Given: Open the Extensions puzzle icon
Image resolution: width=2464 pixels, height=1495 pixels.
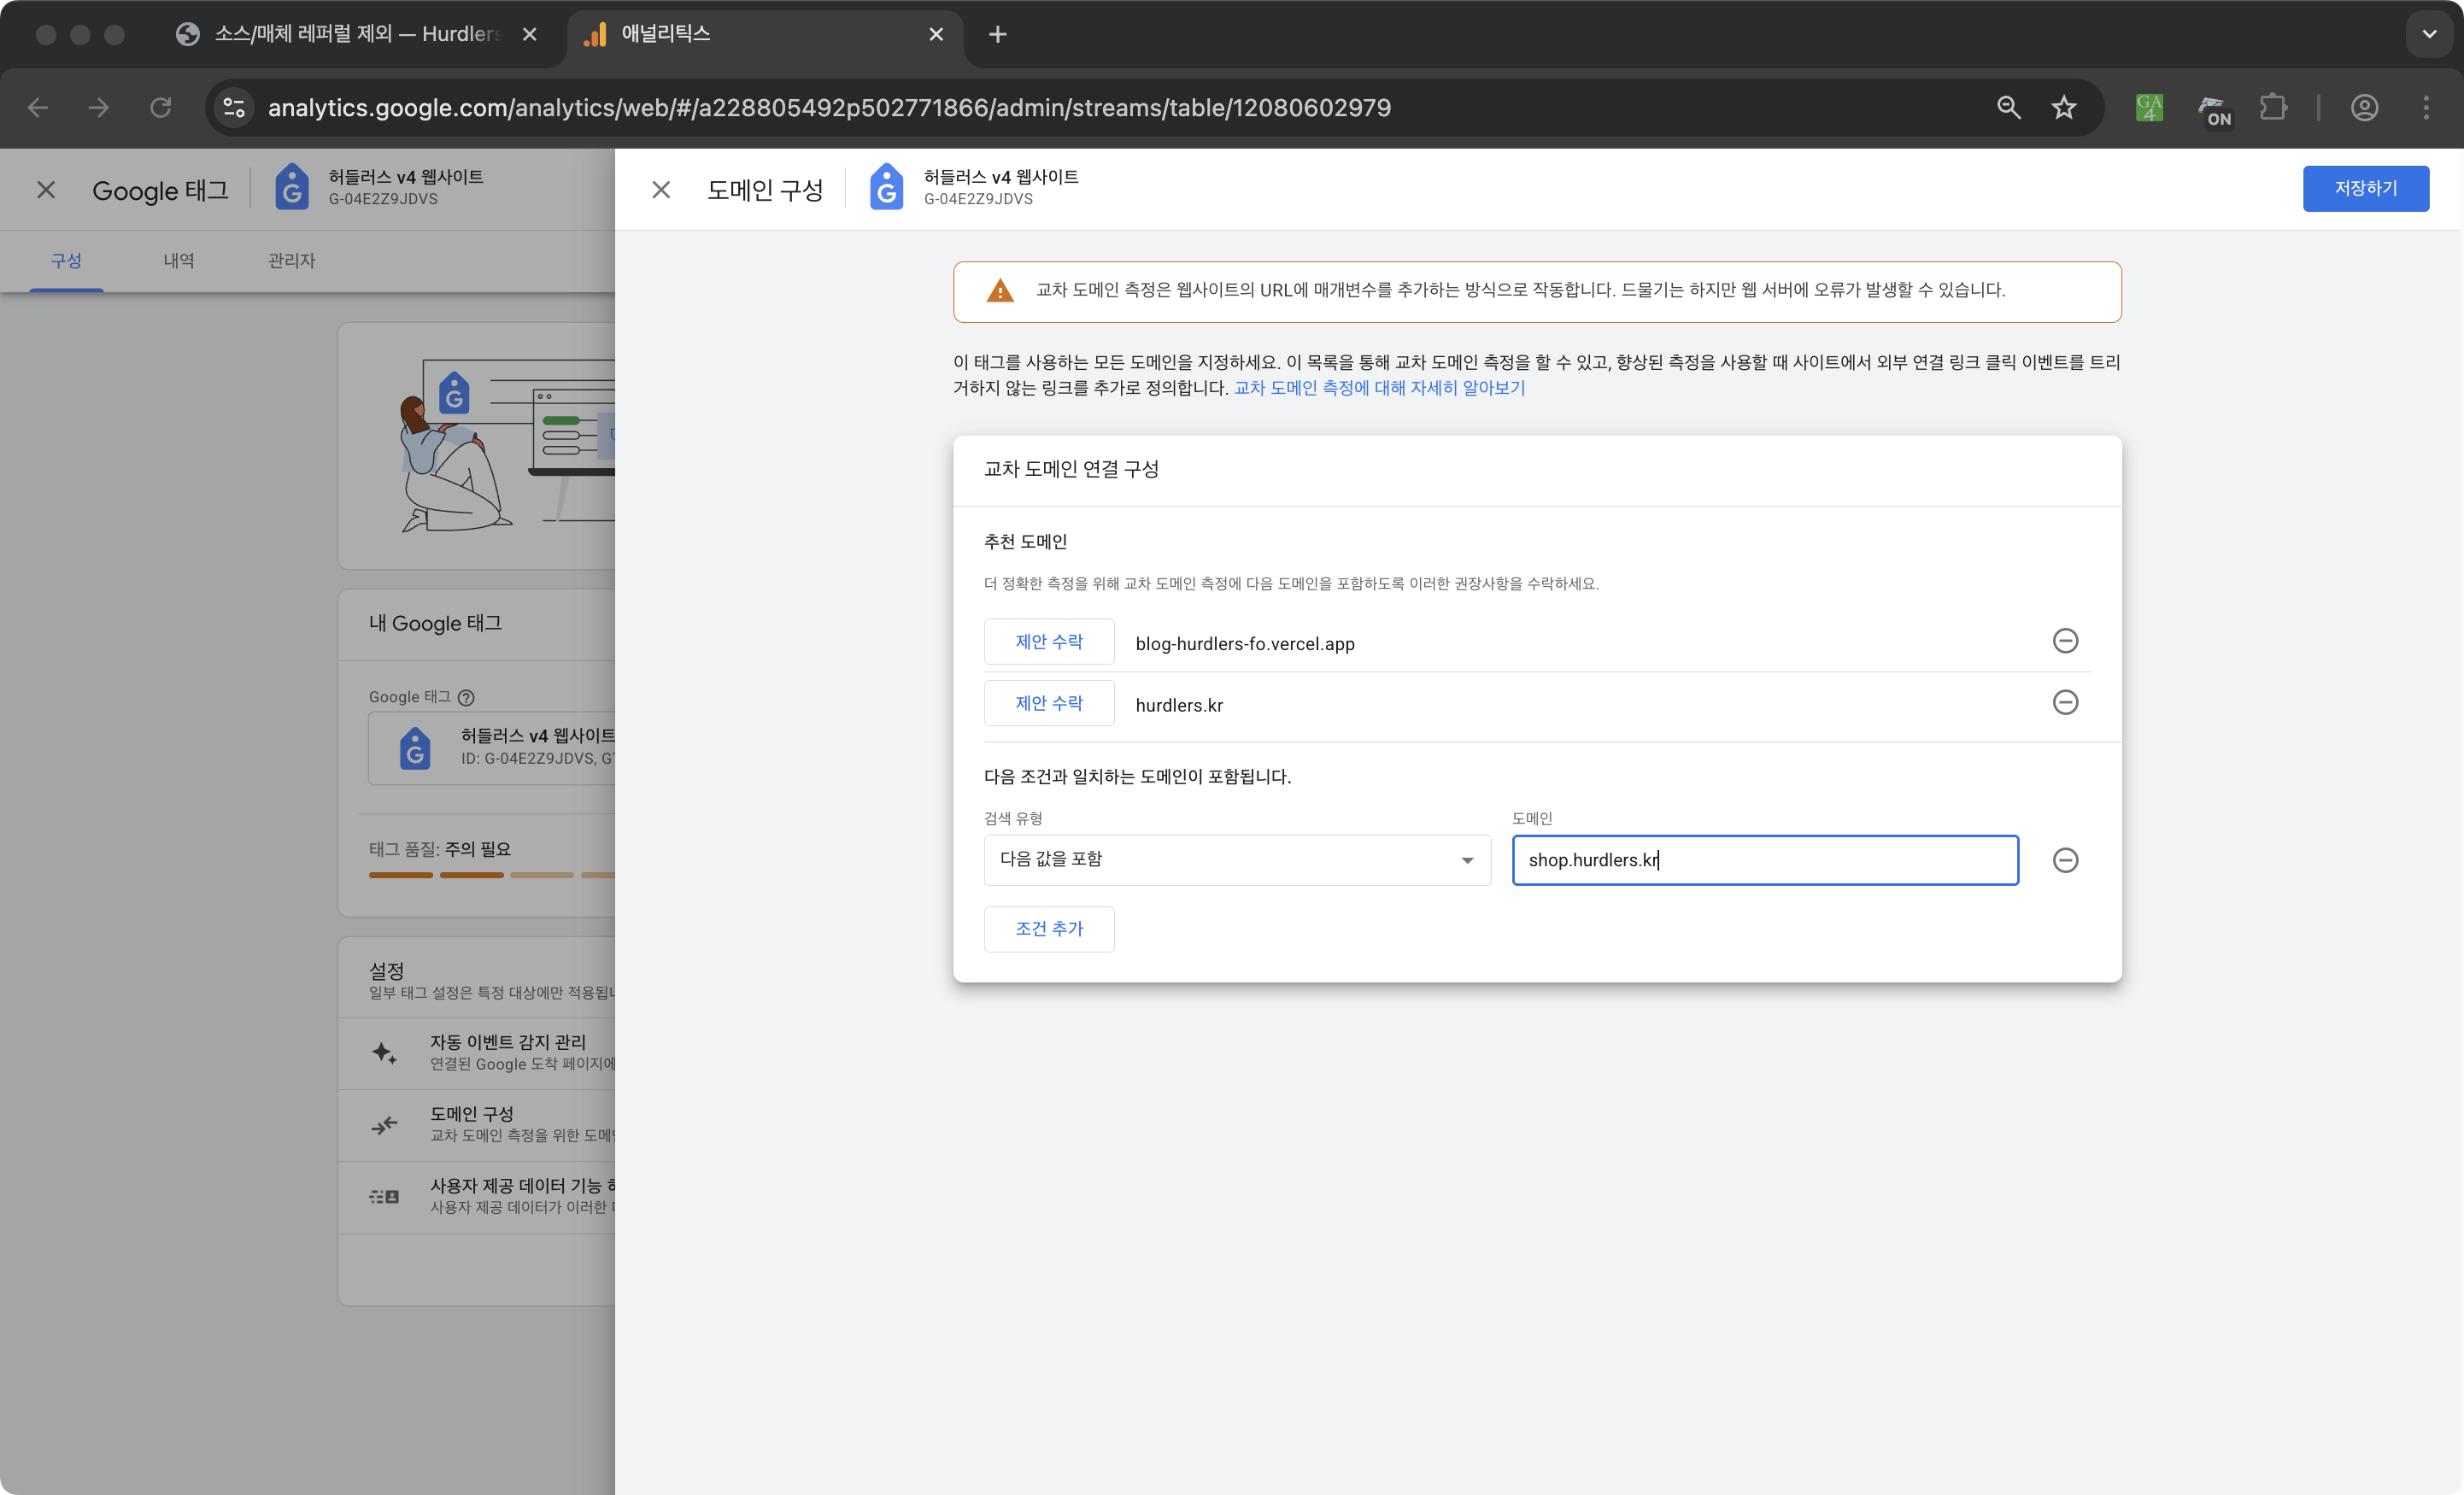Looking at the screenshot, I should [x=2273, y=108].
